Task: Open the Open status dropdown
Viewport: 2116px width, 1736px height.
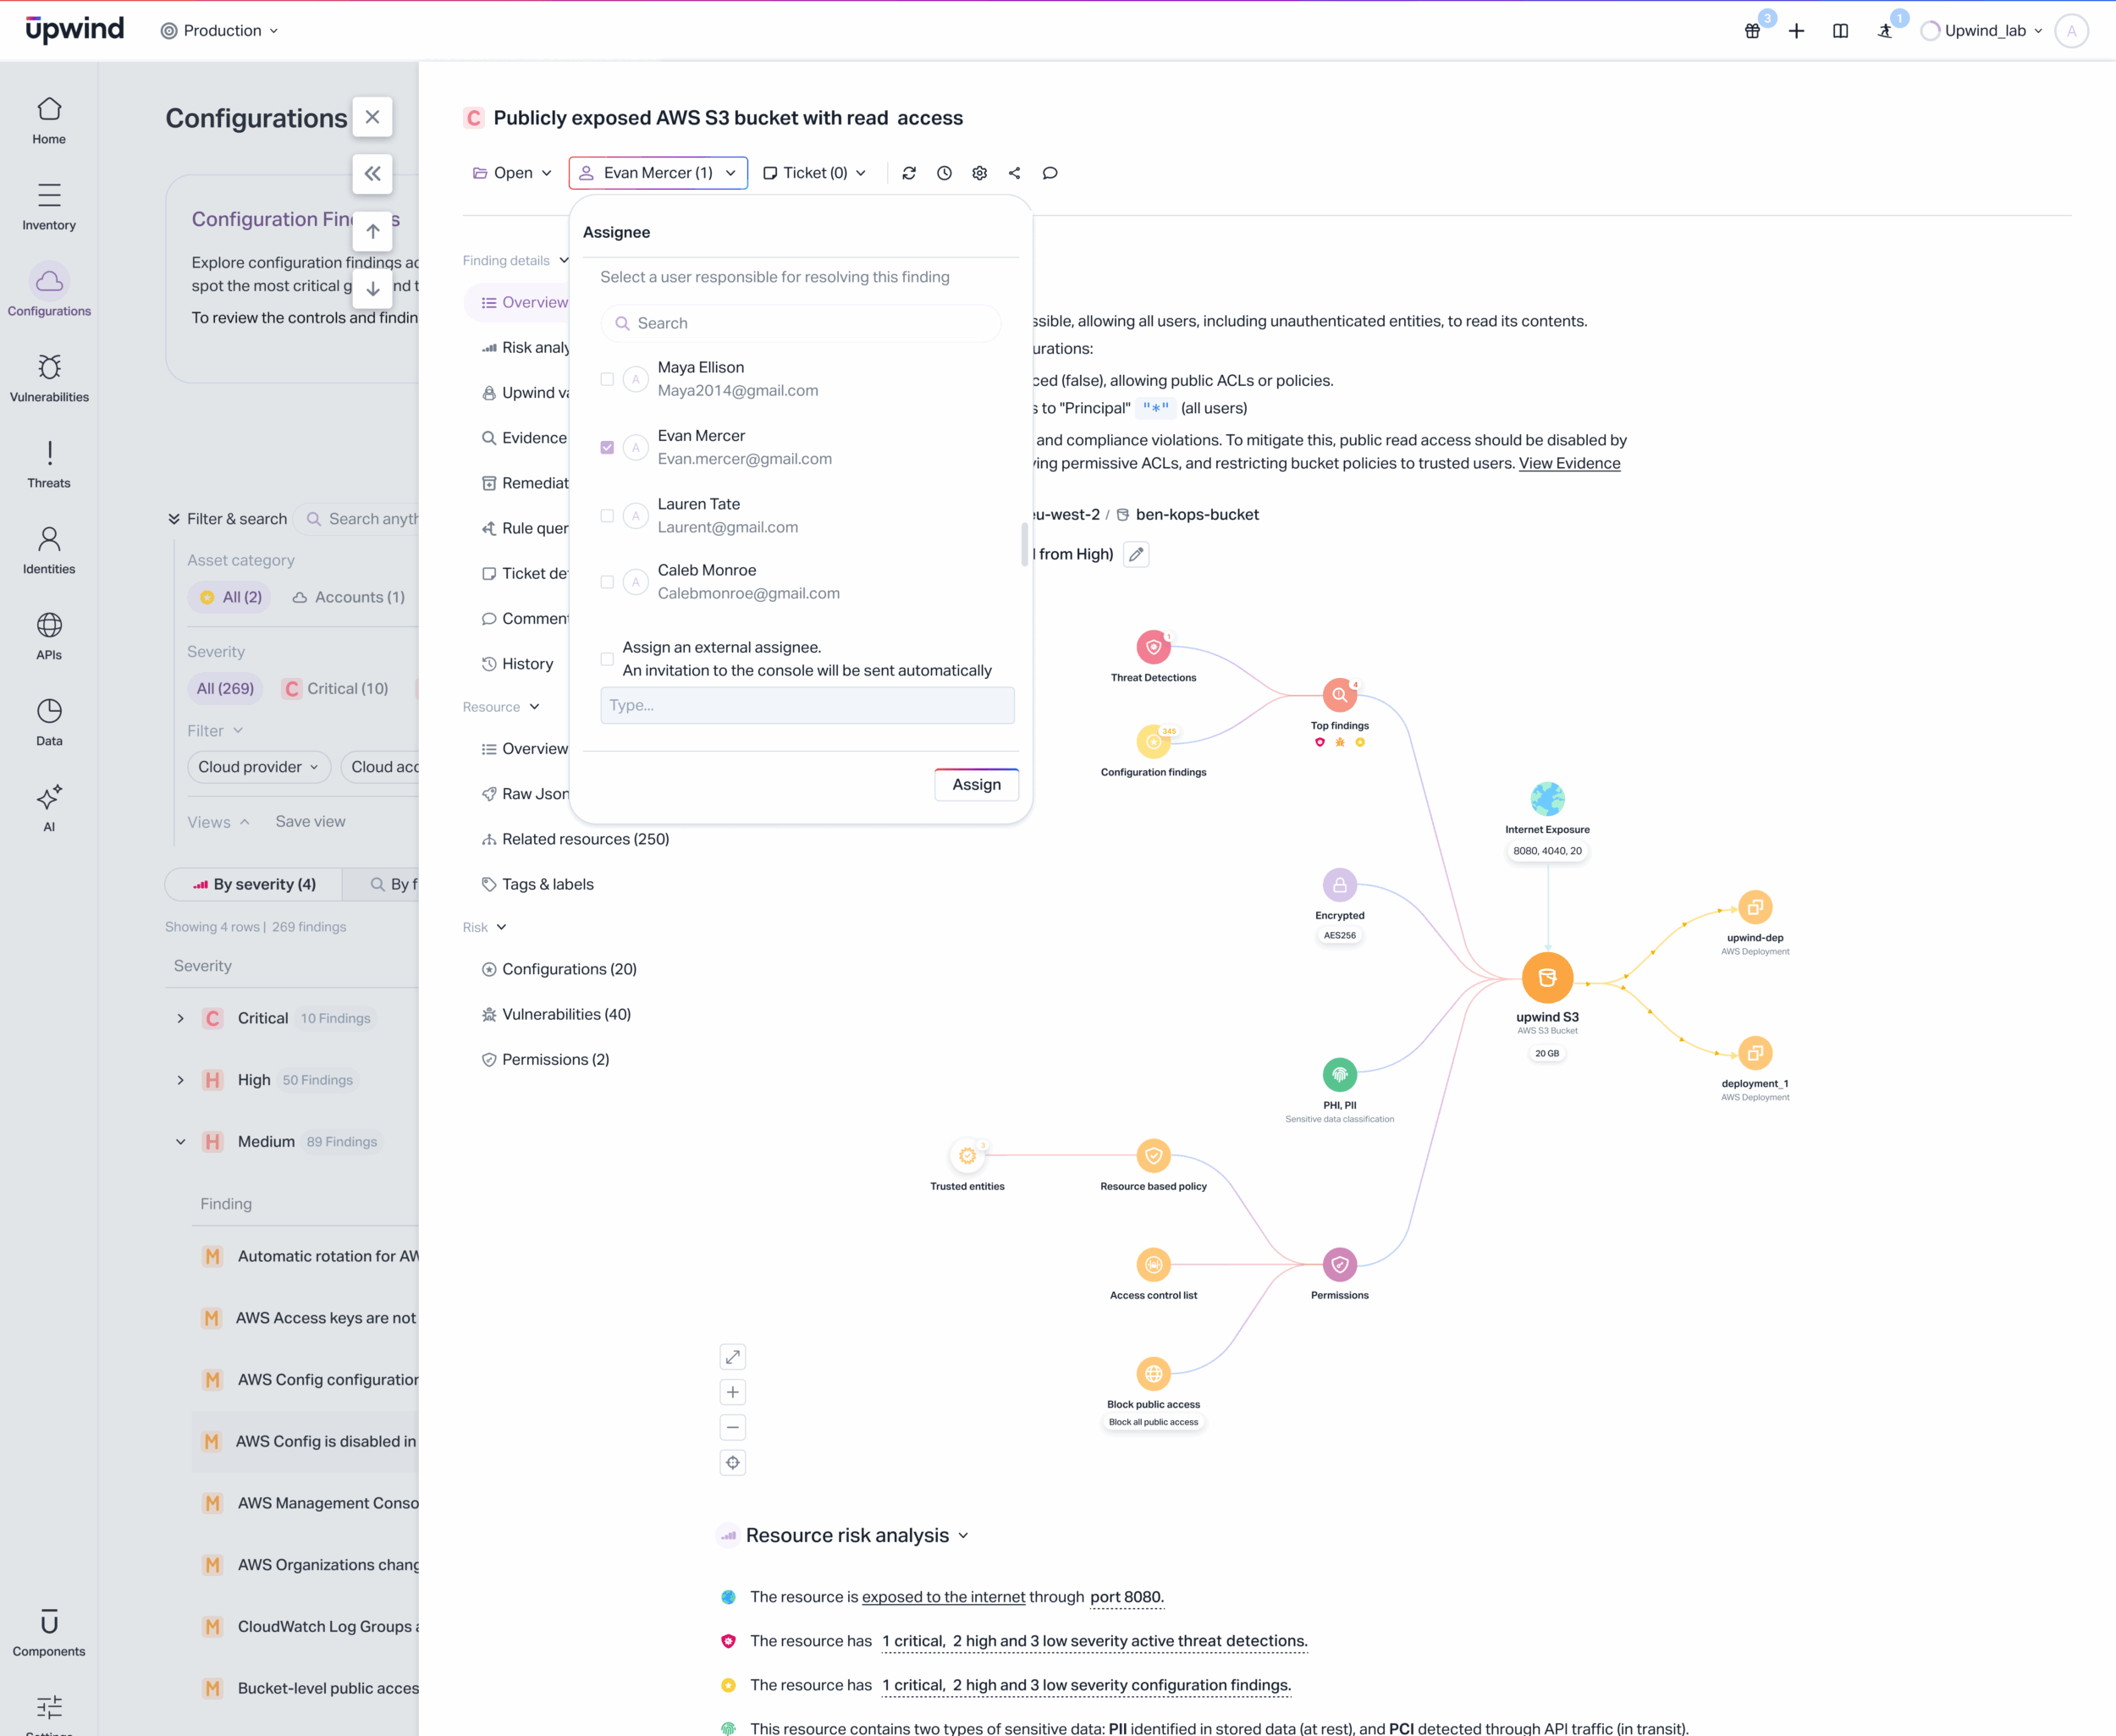Action: (512, 173)
